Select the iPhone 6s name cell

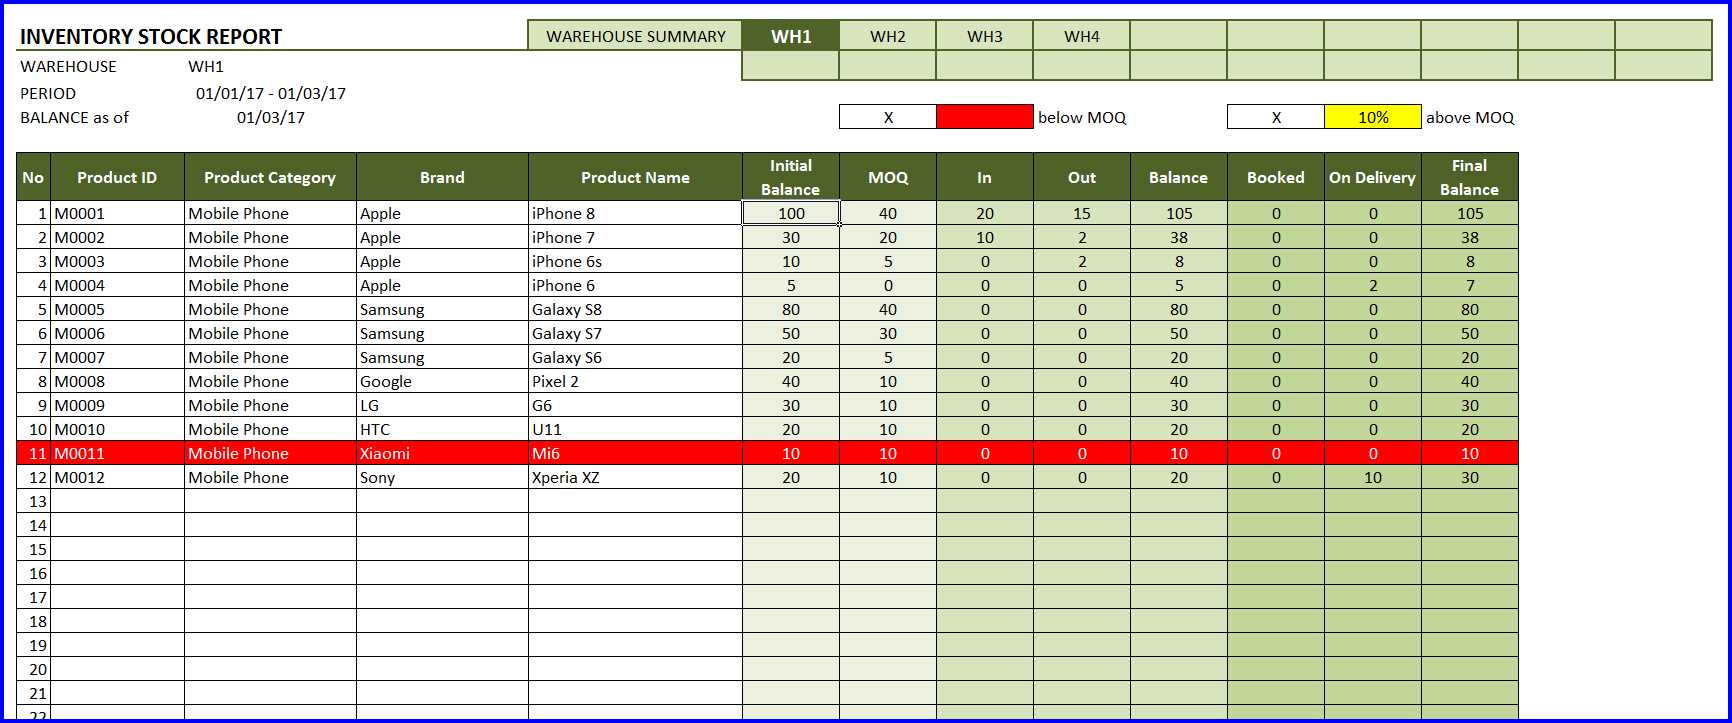635,261
